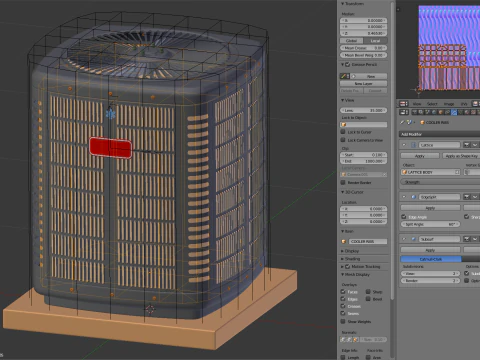This screenshot has height=360, width=480.
Task: Toggle the pin icon in Properties context row
Action: pyautogui.click(x=402, y=123)
